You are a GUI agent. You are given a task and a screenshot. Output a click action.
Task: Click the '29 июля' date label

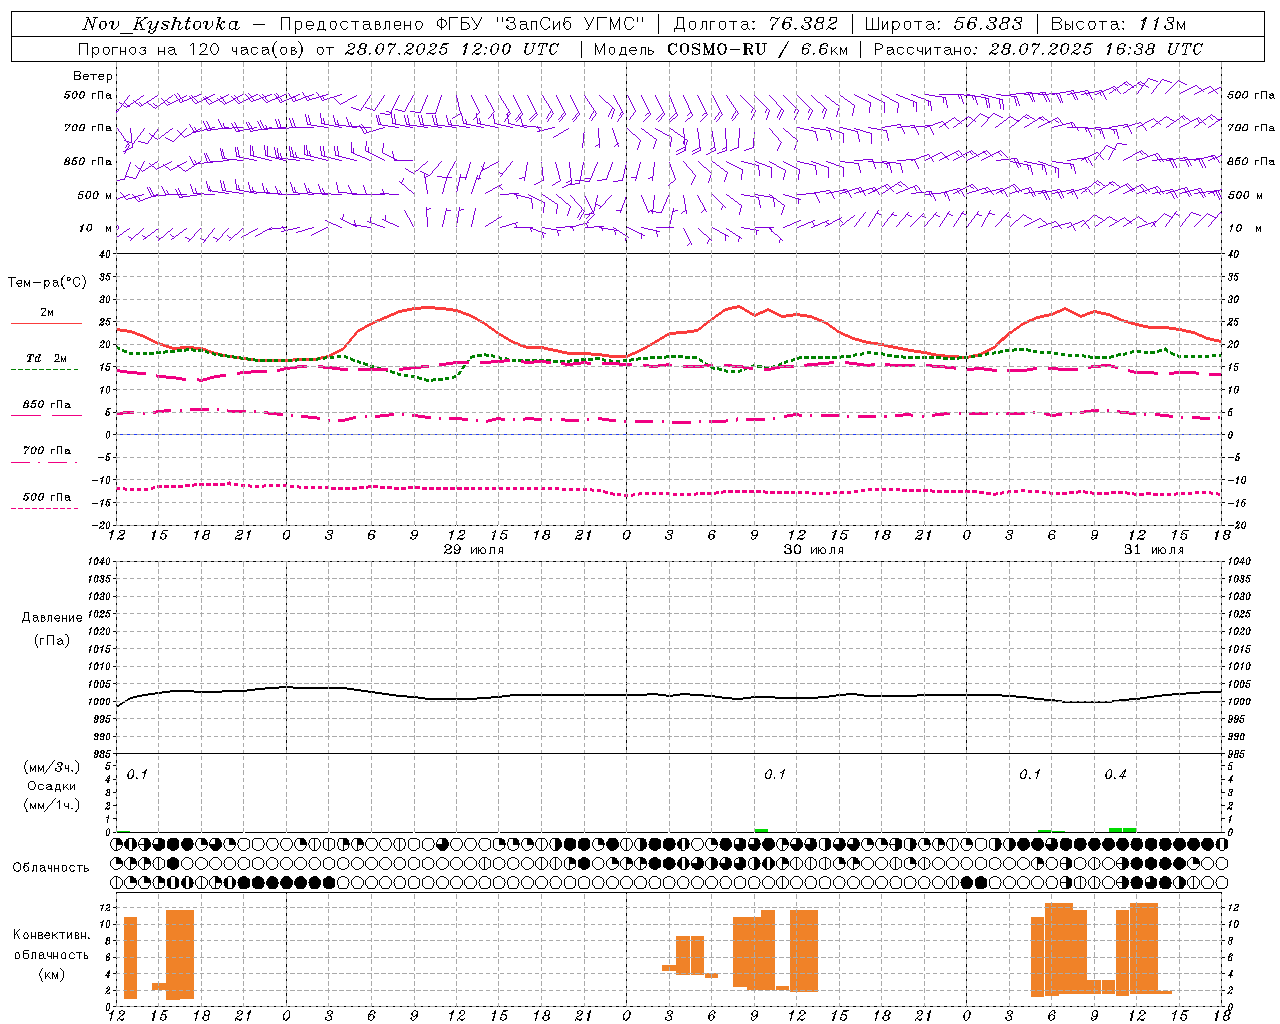(x=474, y=549)
